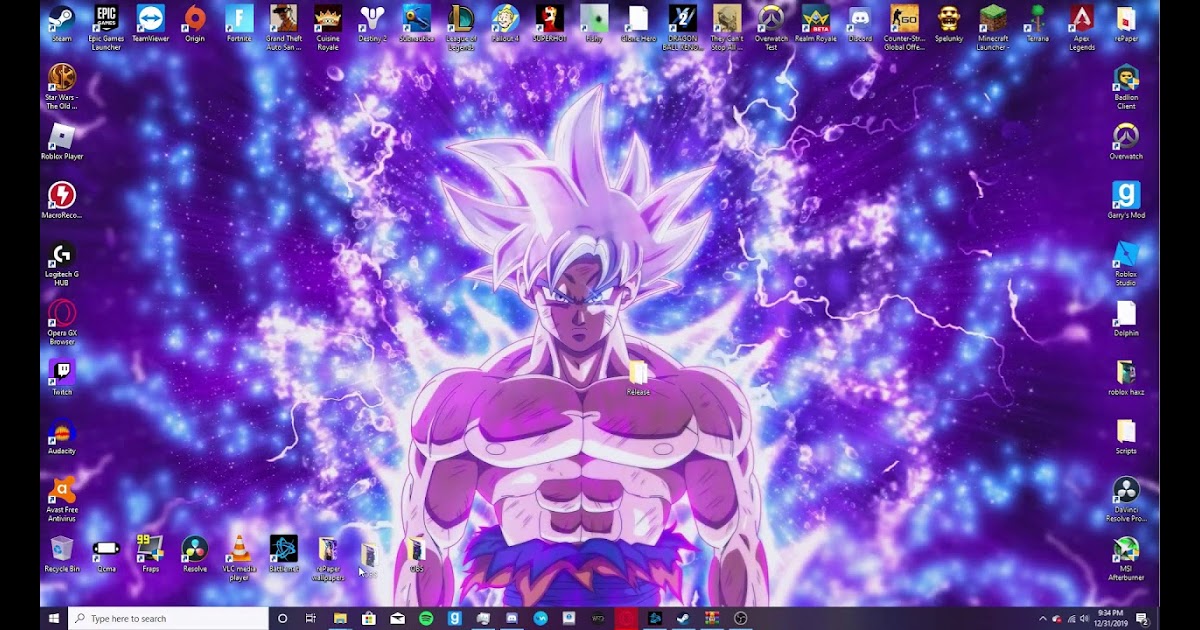Select Star Wars The Old Republic icon
This screenshot has width=1200, height=630.
click(x=62, y=86)
